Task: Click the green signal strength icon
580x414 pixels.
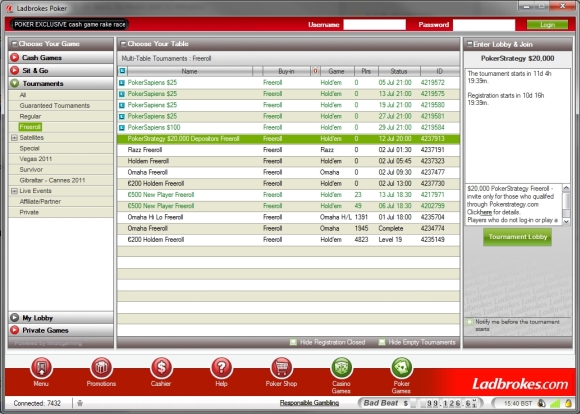Action: tap(555, 403)
